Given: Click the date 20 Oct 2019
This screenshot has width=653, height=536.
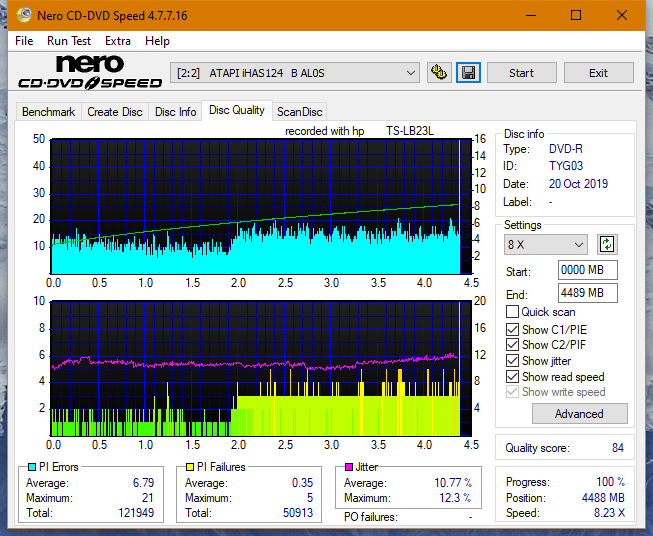Looking at the screenshot, I should coord(578,184).
